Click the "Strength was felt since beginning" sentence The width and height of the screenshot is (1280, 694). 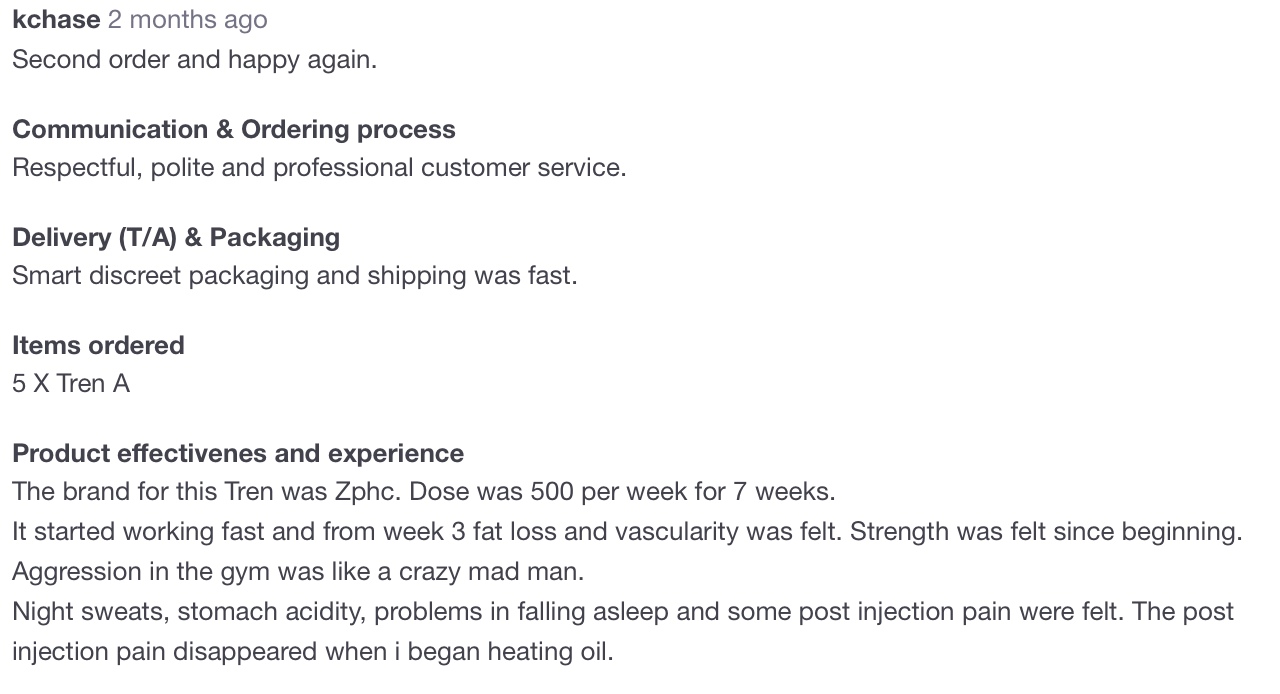pyautogui.click(x=1045, y=532)
